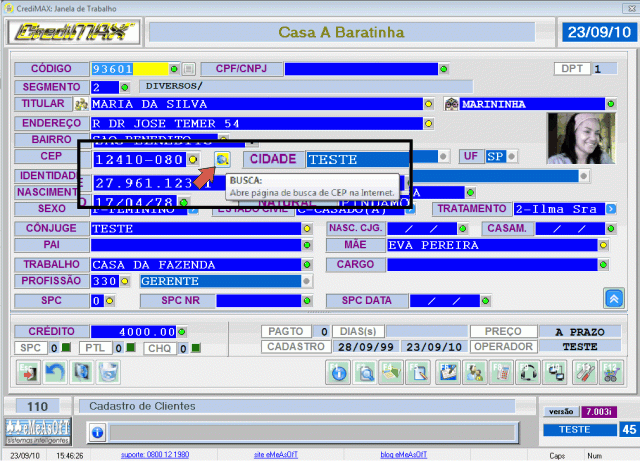Expand panel with blue double-chevron button
Viewport: 640px width, 461px height.
(x=614, y=298)
